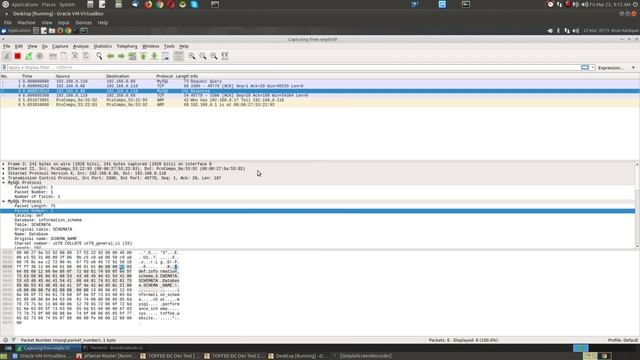
Task: Jump to first packet icon
Action: [143, 56]
